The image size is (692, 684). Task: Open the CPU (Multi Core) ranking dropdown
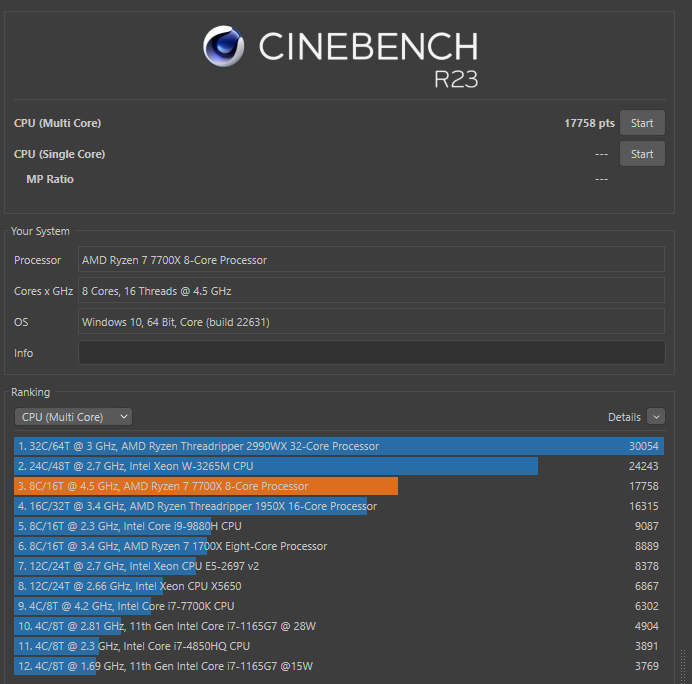73,417
